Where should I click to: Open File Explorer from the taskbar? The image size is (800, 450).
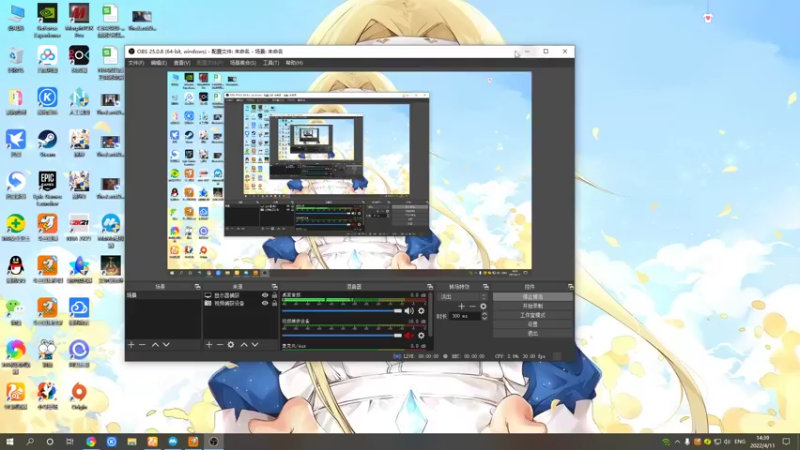(132, 442)
